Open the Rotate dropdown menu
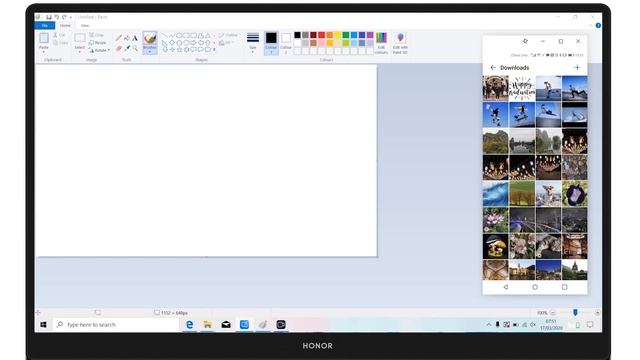This screenshot has height=360, width=640. pyautogui.click(x=99, y=50)
